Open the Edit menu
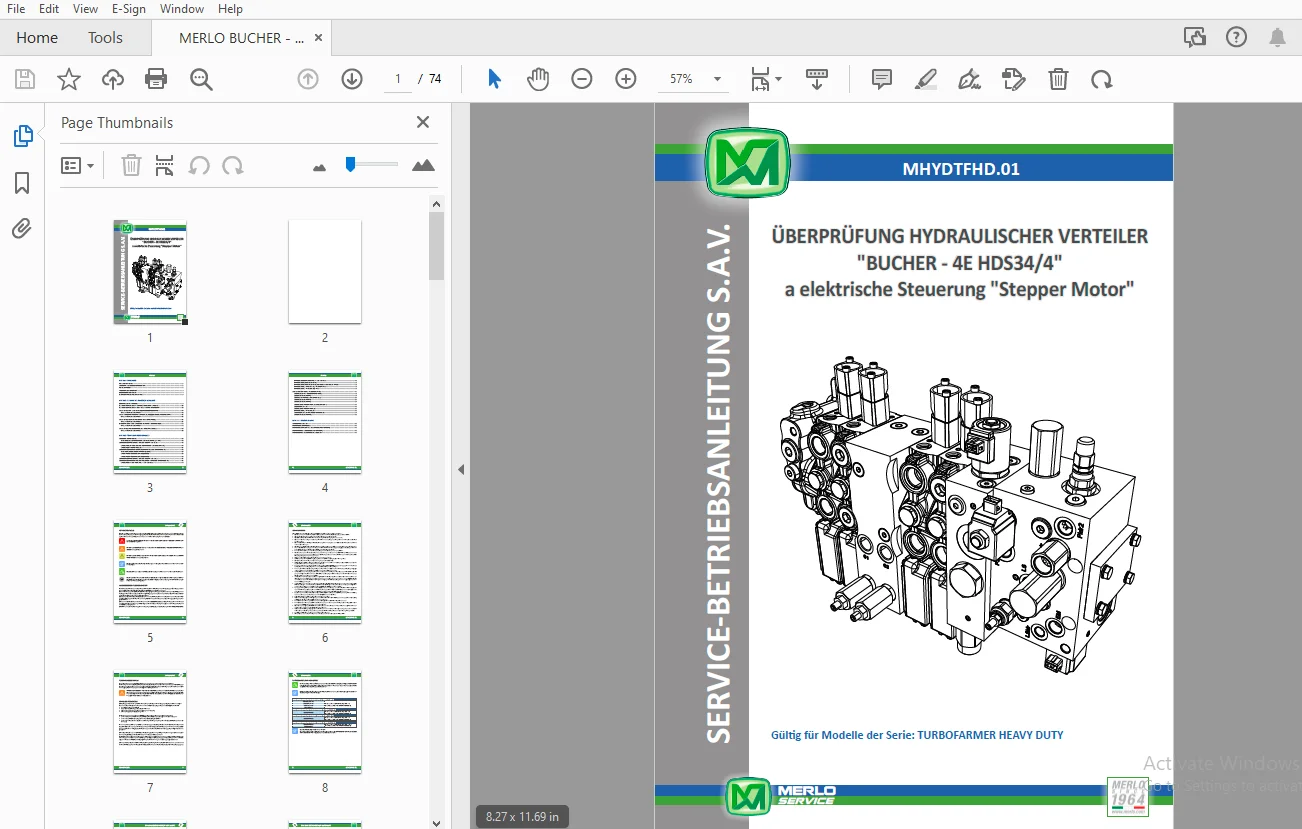 point(49,9)
